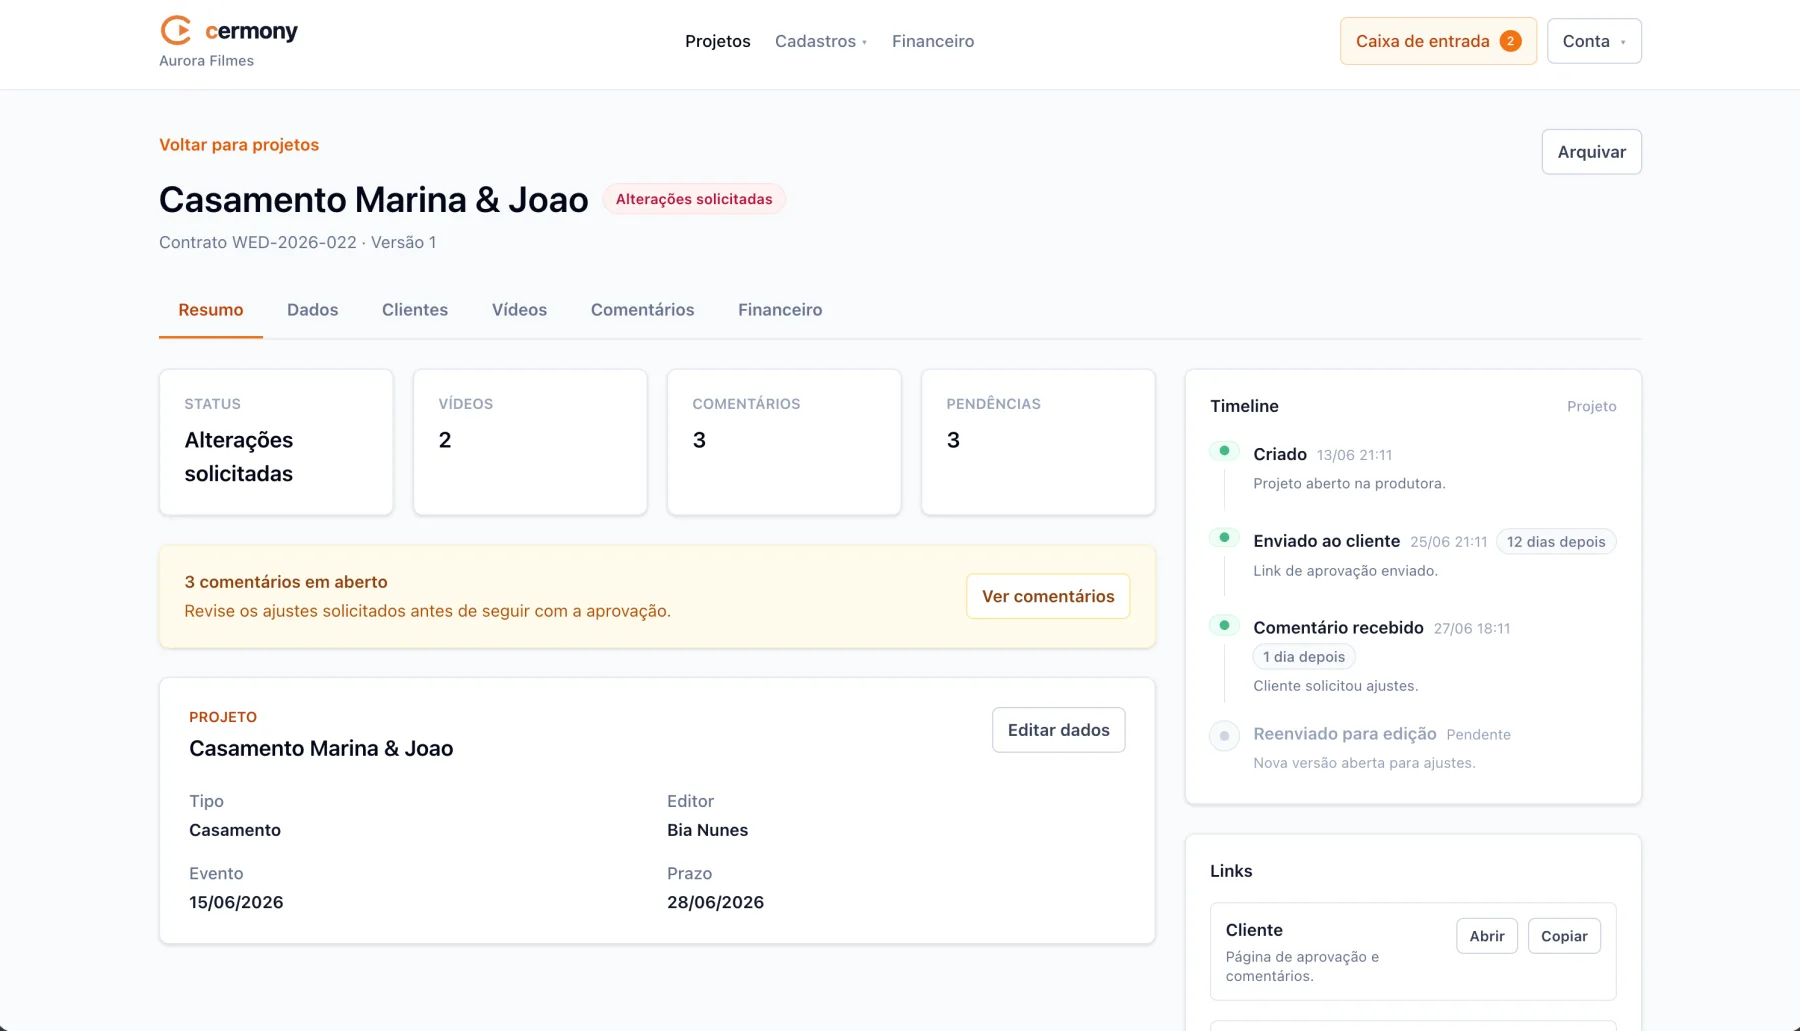Click 'Enviado ao cliente' timeline entry title
Screen dimensions: 1800x1031
[x=1326, y=541]
